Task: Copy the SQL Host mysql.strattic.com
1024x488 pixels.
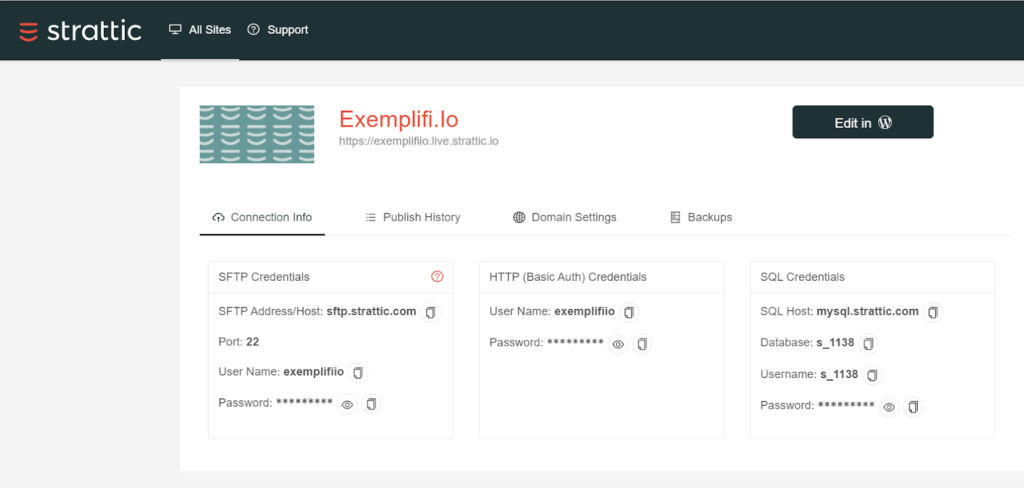Action: pyautogui.click(x=933, y=312)
